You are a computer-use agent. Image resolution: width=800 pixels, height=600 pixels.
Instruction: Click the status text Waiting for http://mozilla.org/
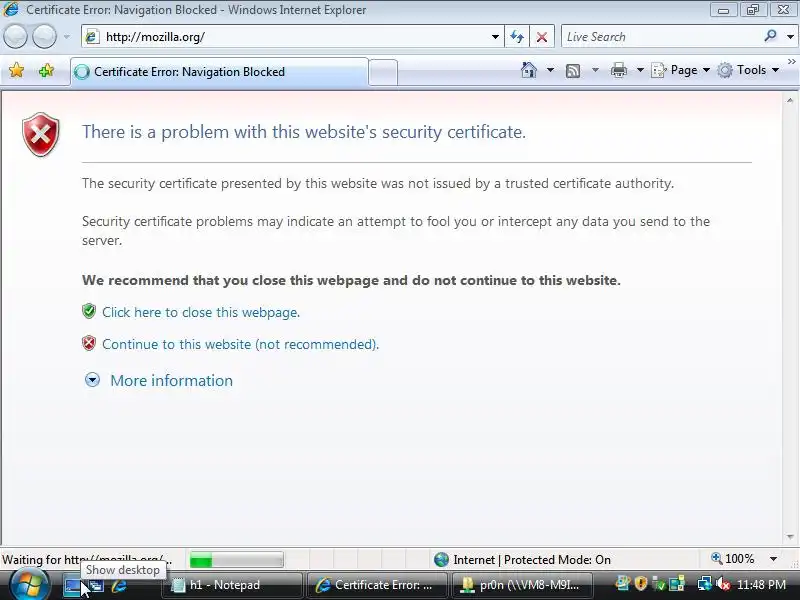pos(87,559)
